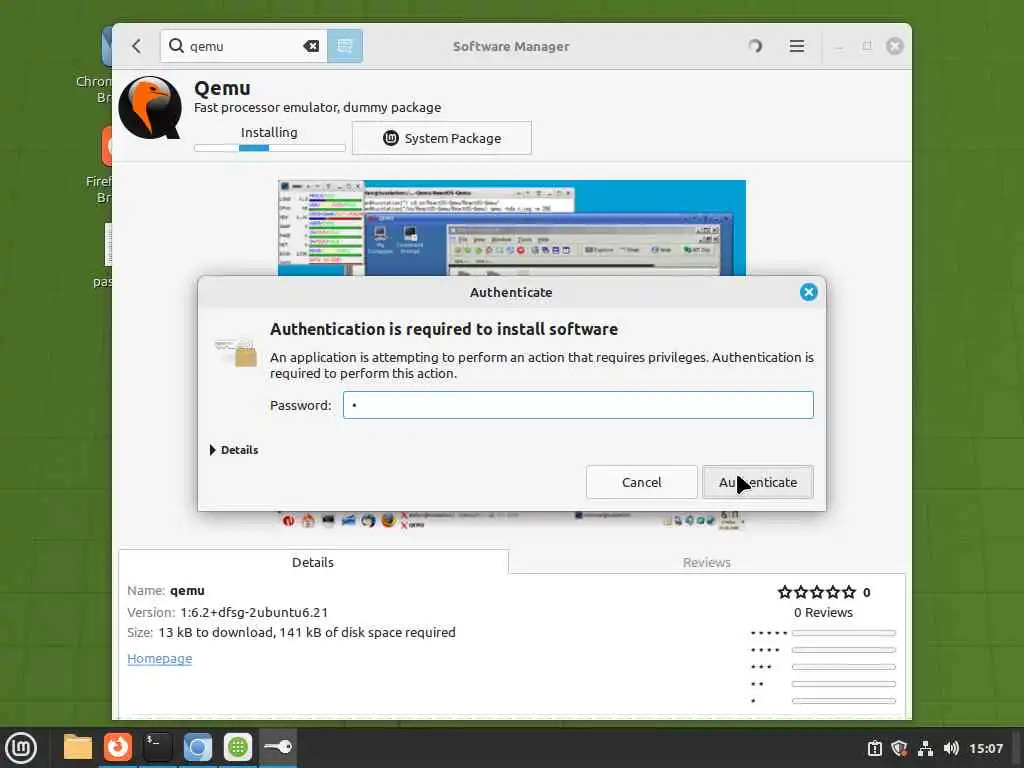Focus the Password input field
Image resolution: width=1024 pixels, height=768 pixels.
tap(578, 405)
